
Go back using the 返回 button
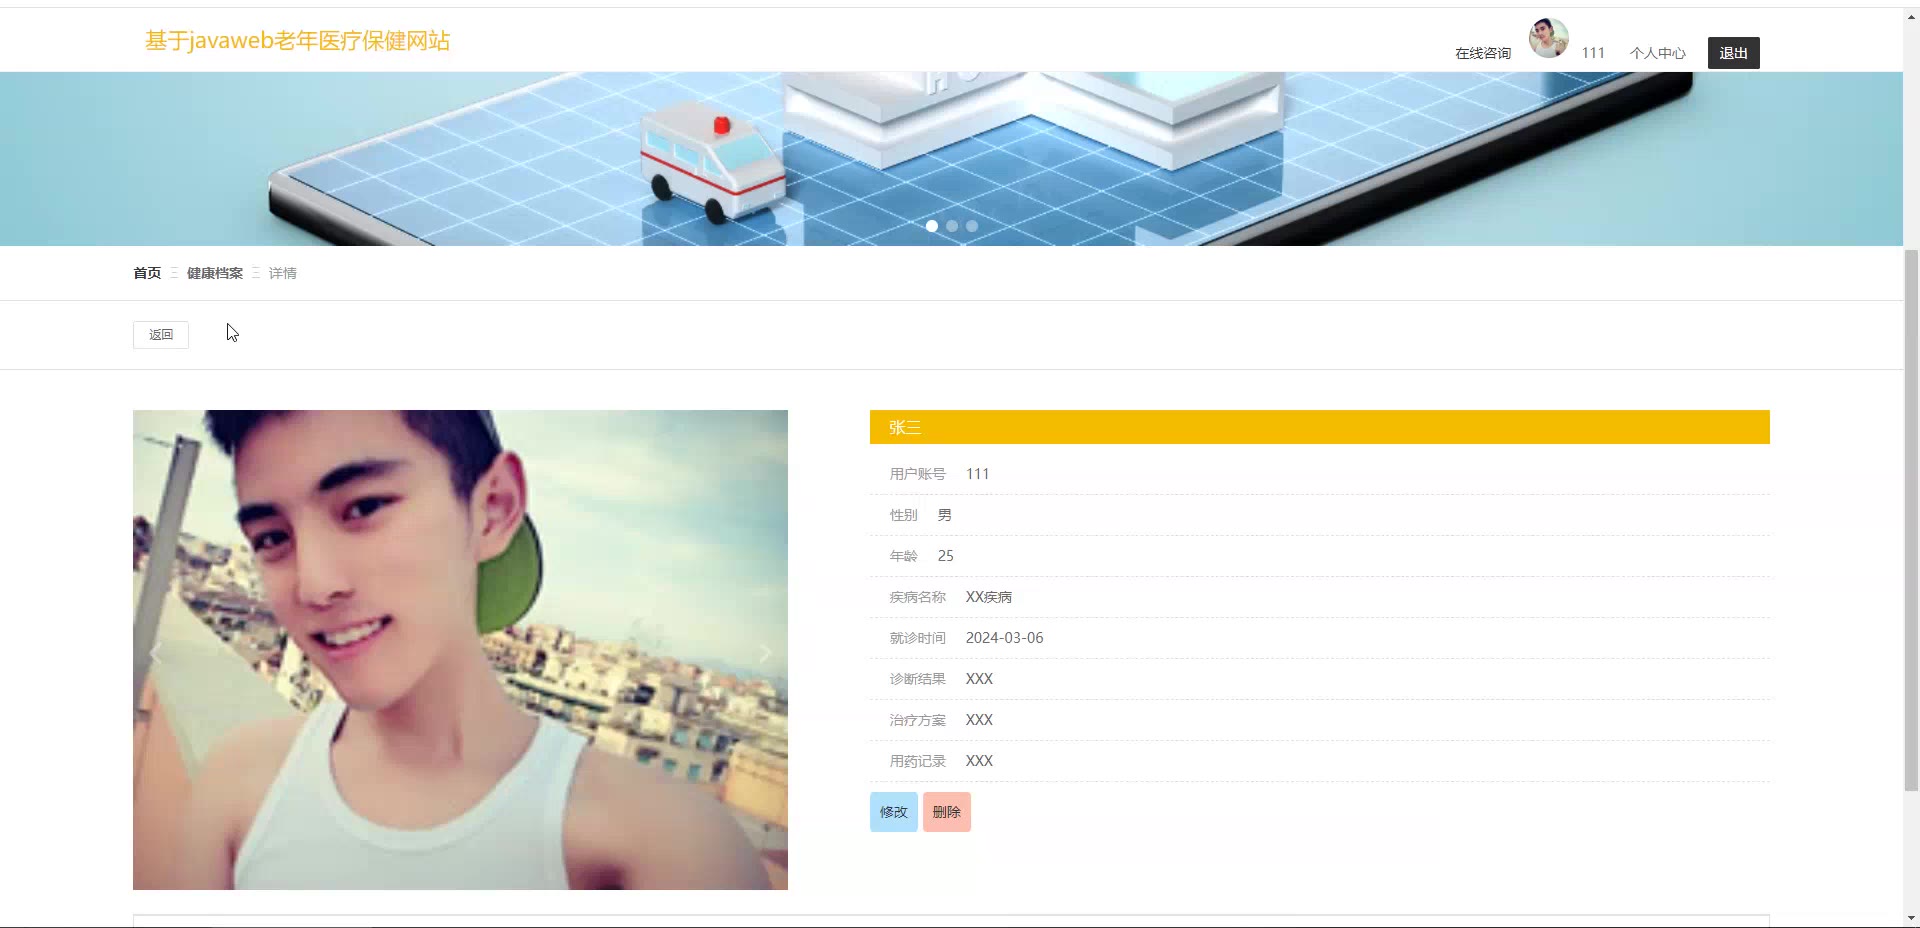[161, 335]
